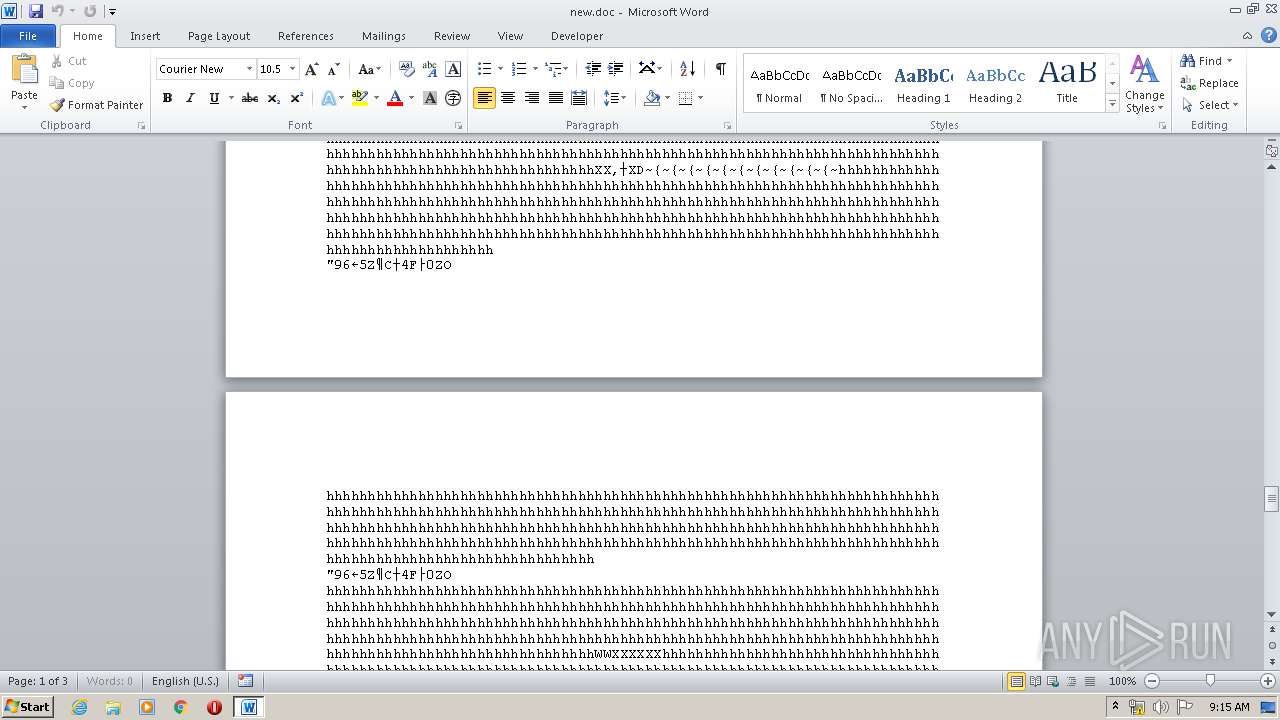Click the Line Spacing icon
1280x720 pixels.
[611, 98]
